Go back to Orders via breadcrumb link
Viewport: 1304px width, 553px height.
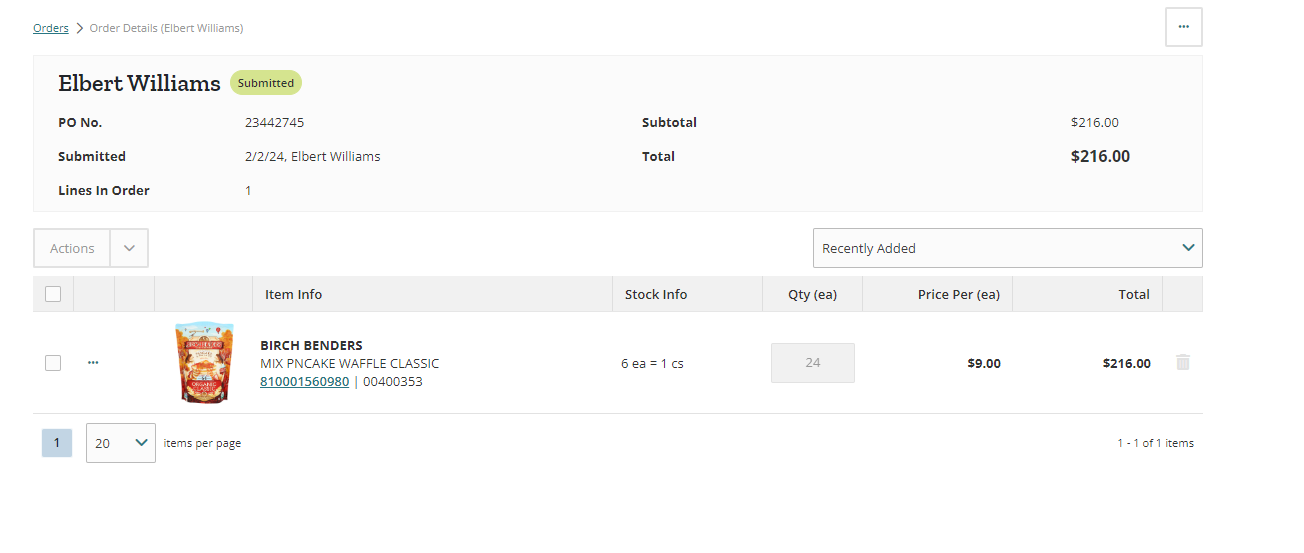click(x=51, y=28)
